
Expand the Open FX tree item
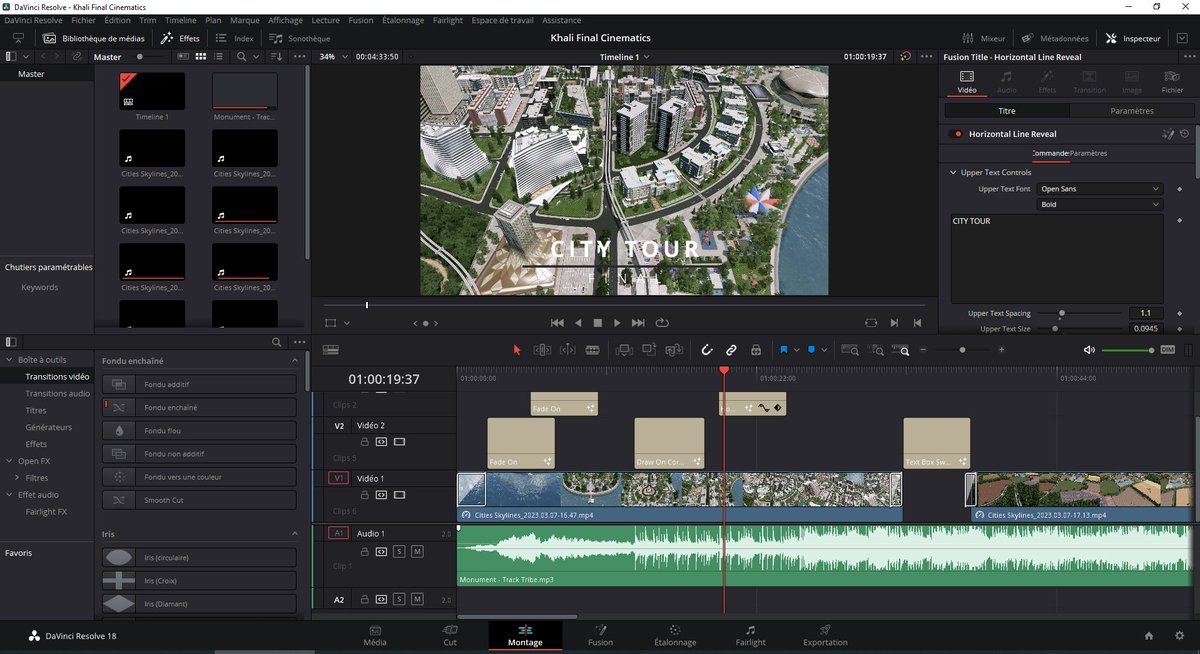(x=10, y=461)
